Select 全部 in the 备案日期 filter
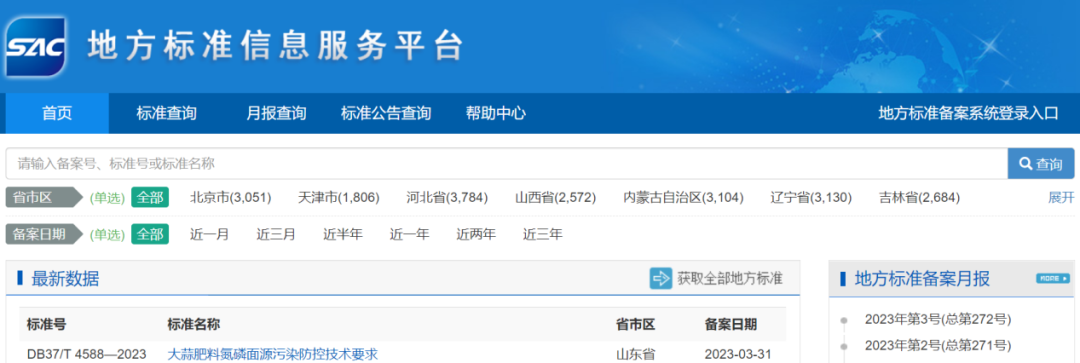The width and height of the screenshot is (1080, 363). [x=150, y=234]
